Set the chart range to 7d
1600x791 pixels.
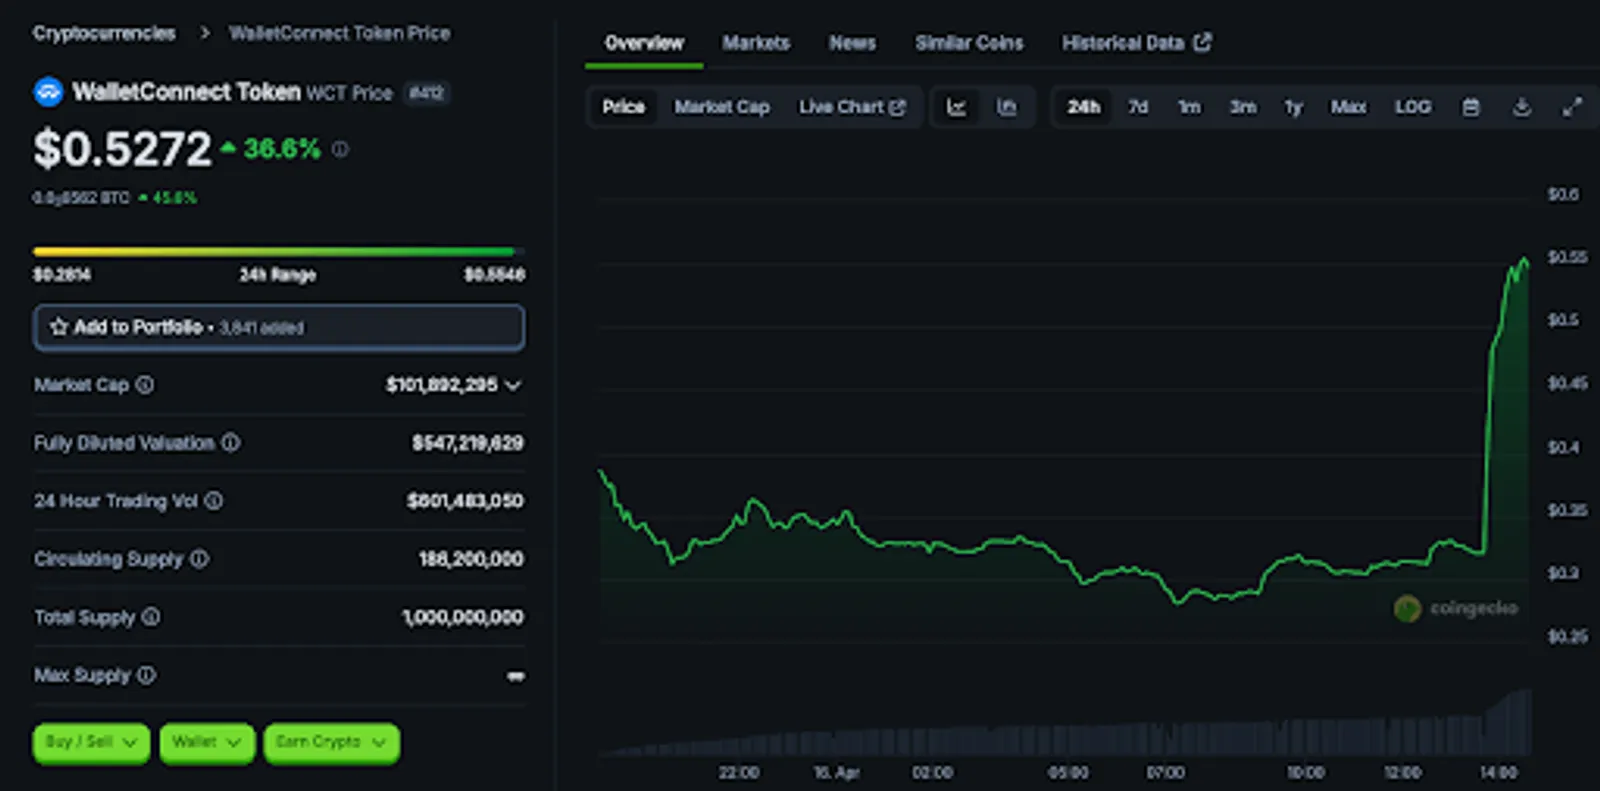1138,107
